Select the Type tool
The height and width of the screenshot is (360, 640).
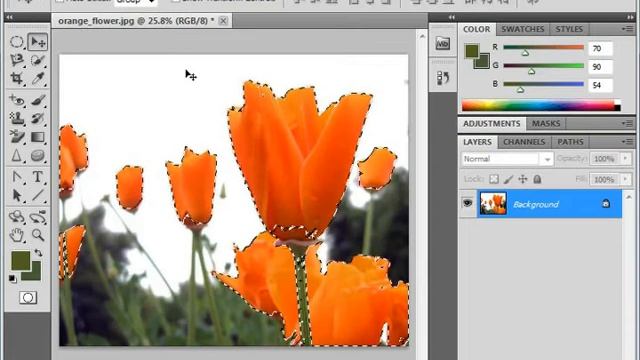[x=38, y=177]
